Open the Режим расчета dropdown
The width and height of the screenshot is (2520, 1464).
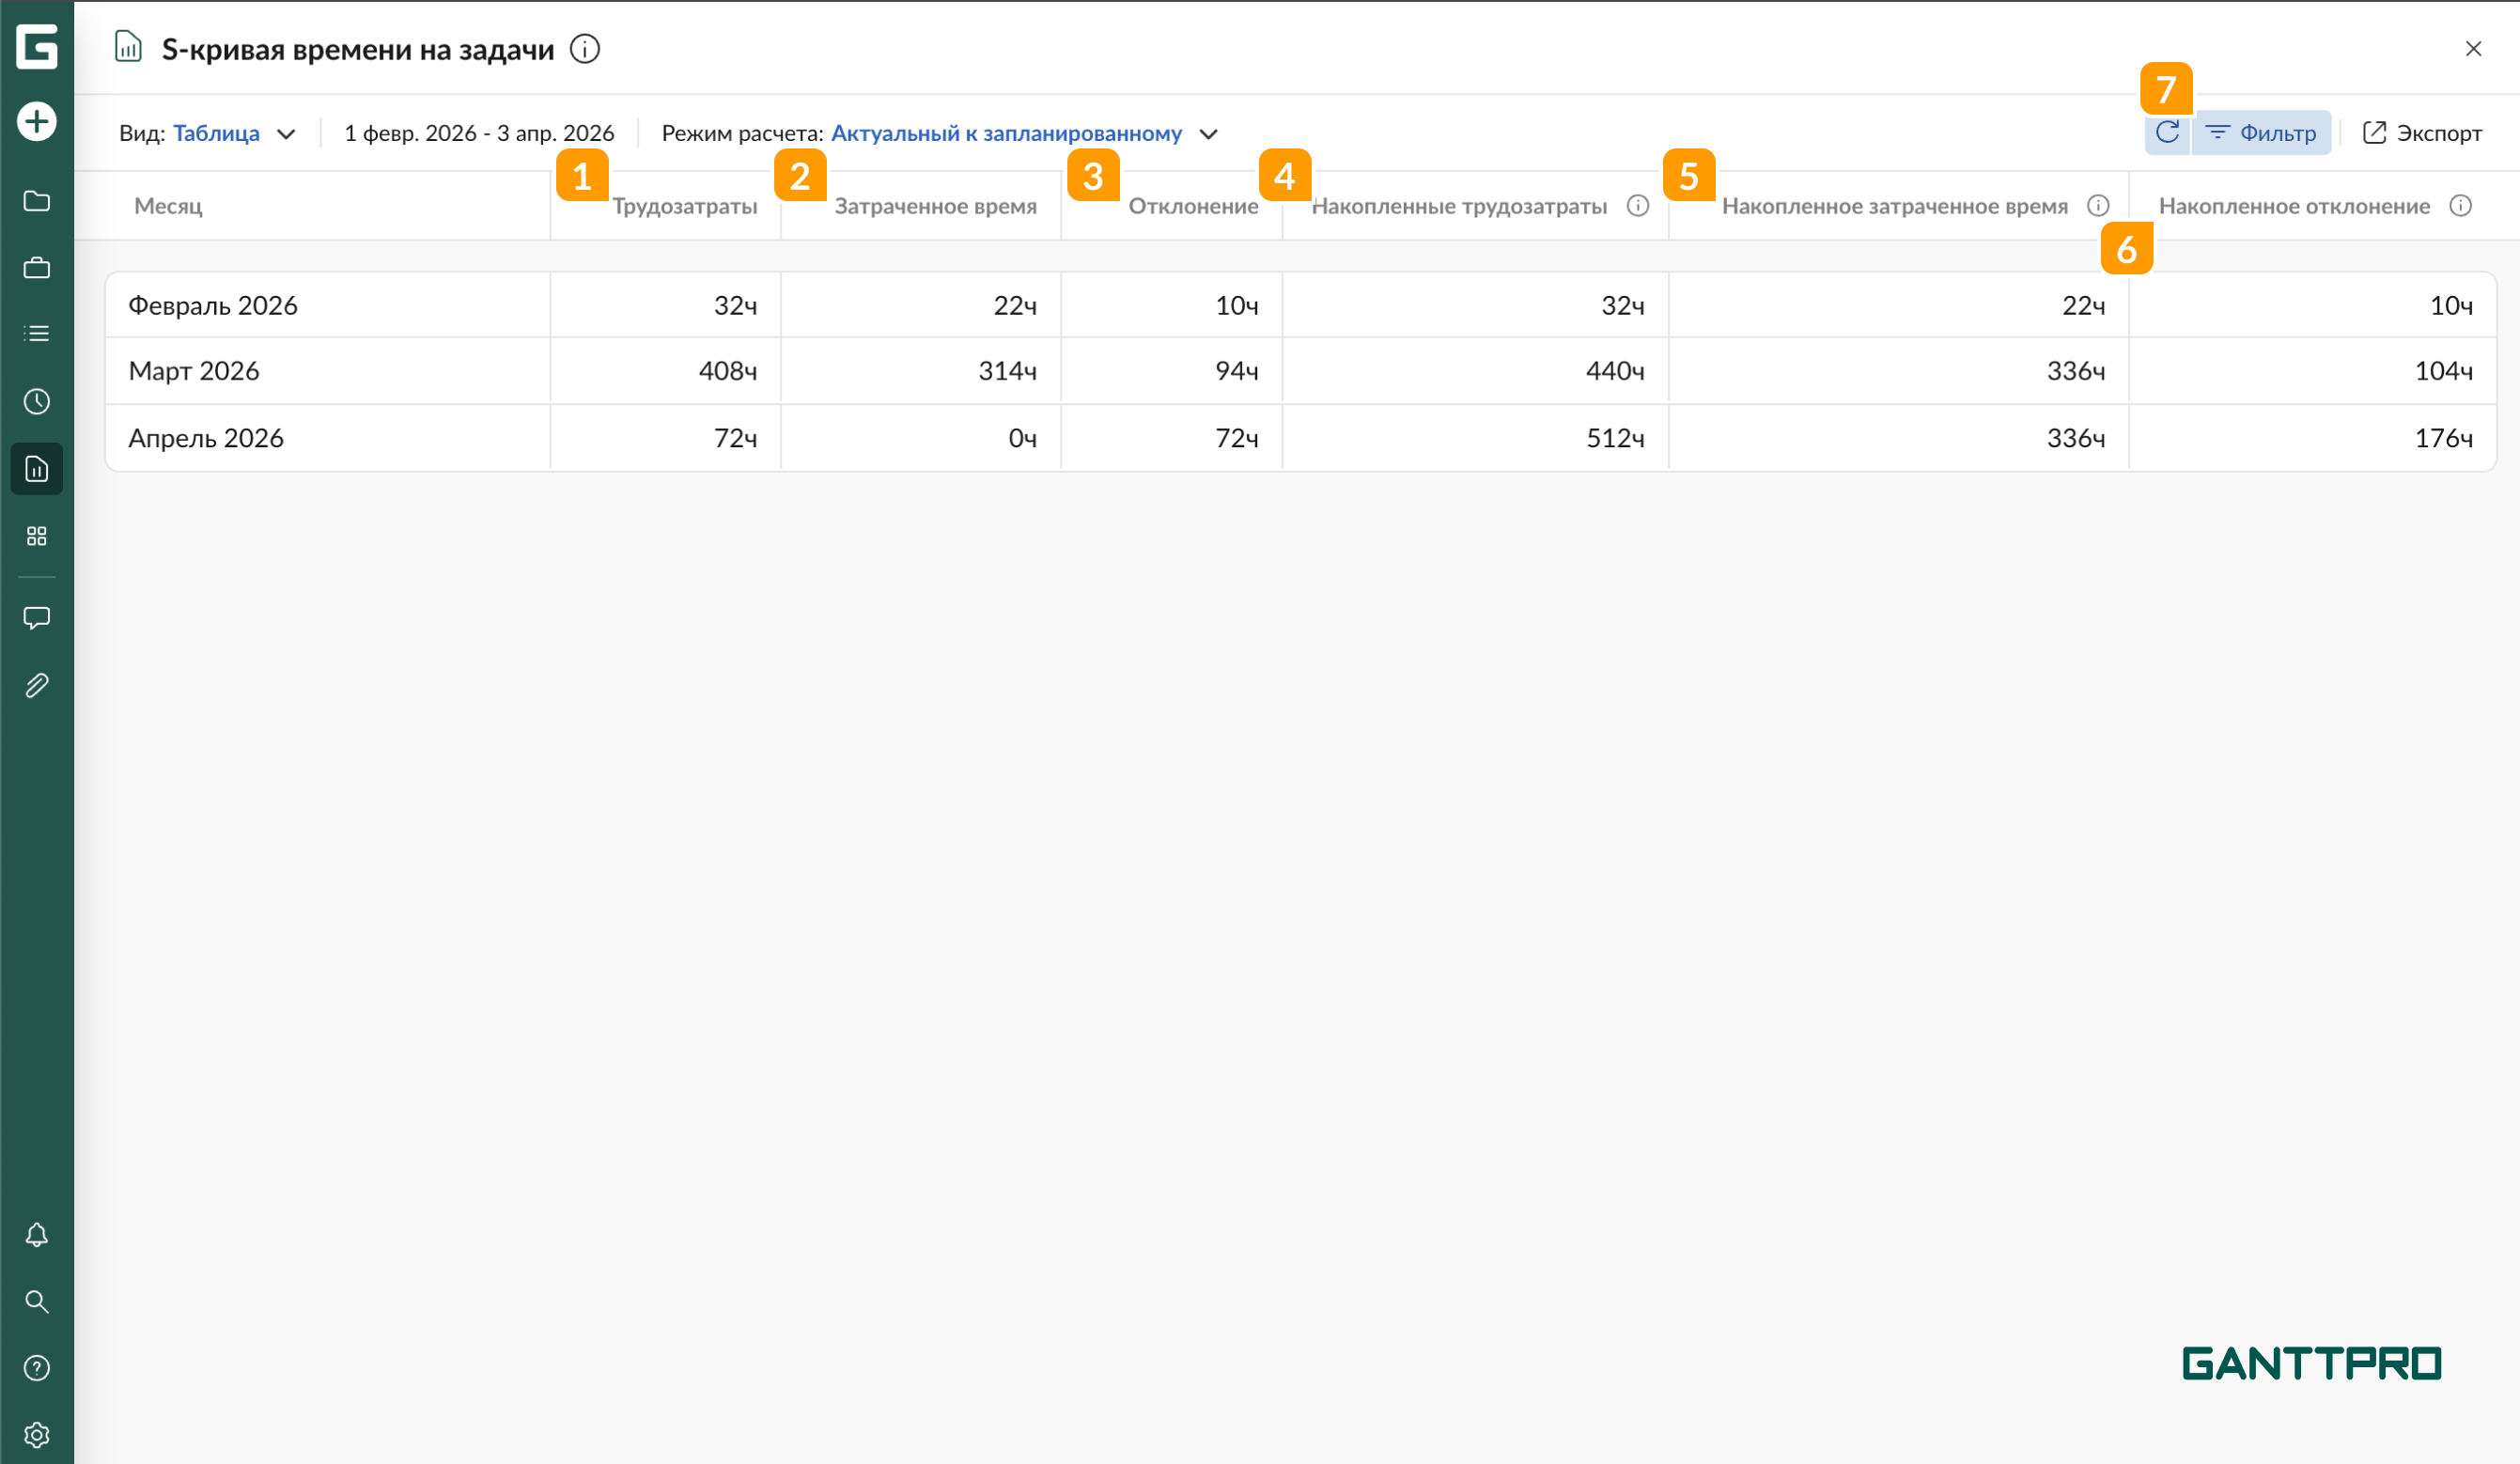pos(1006,134)
